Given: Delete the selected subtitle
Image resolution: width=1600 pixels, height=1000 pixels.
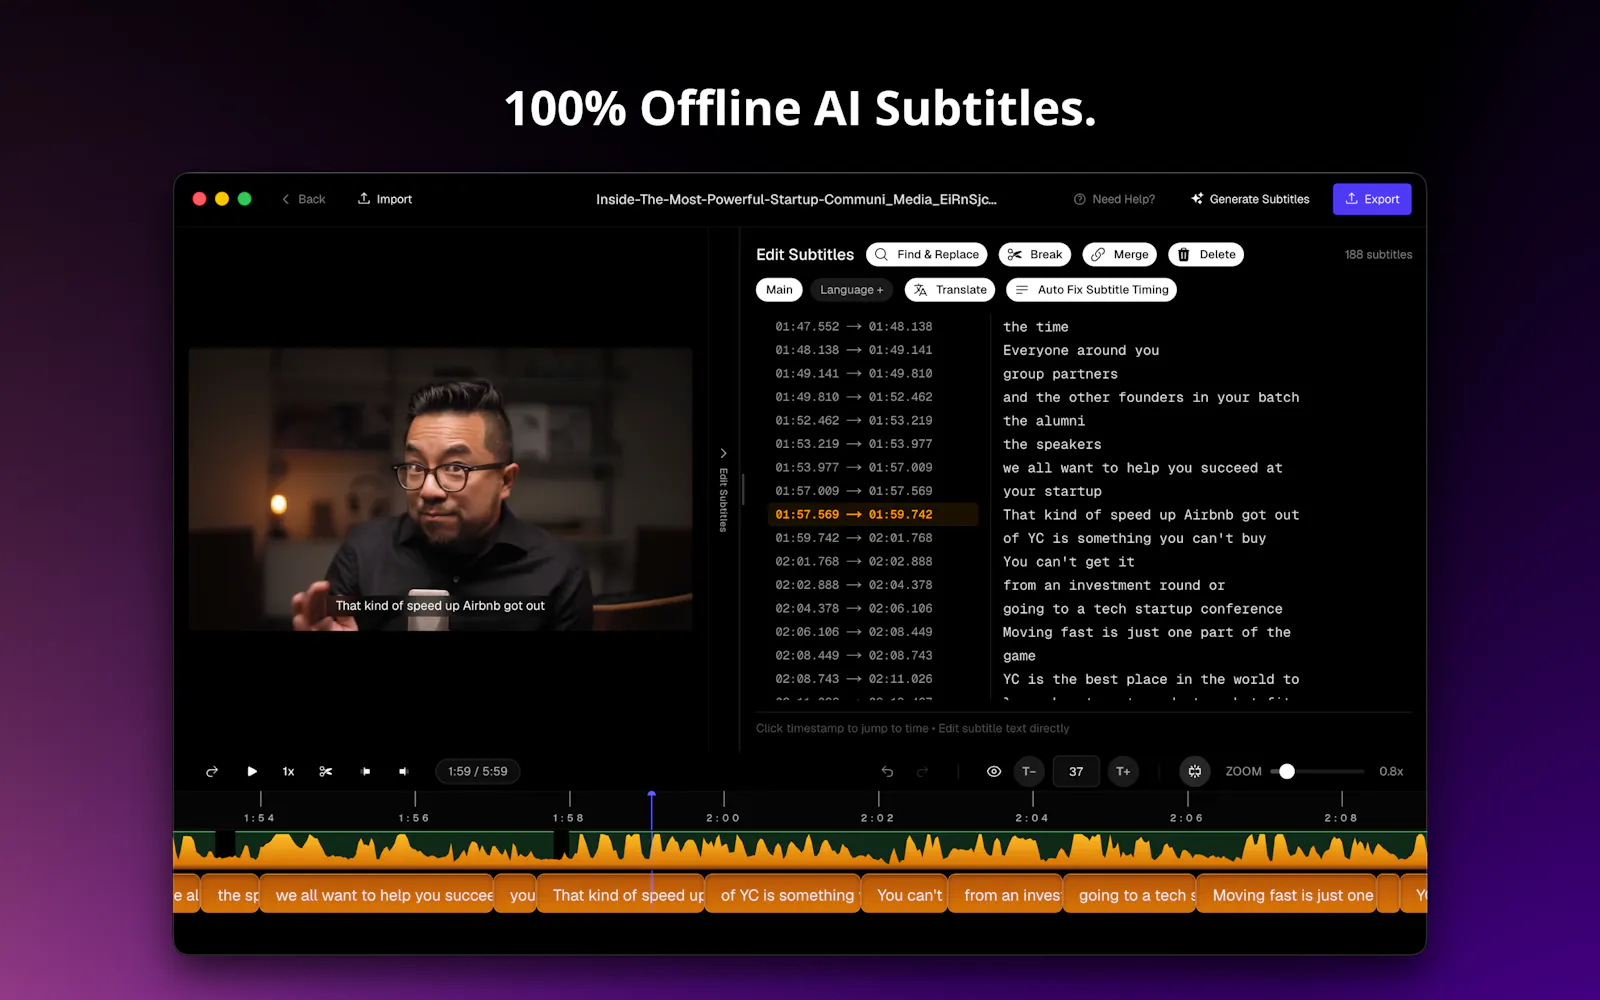Looking at the screenshot, I should (x=1206, y=254).
